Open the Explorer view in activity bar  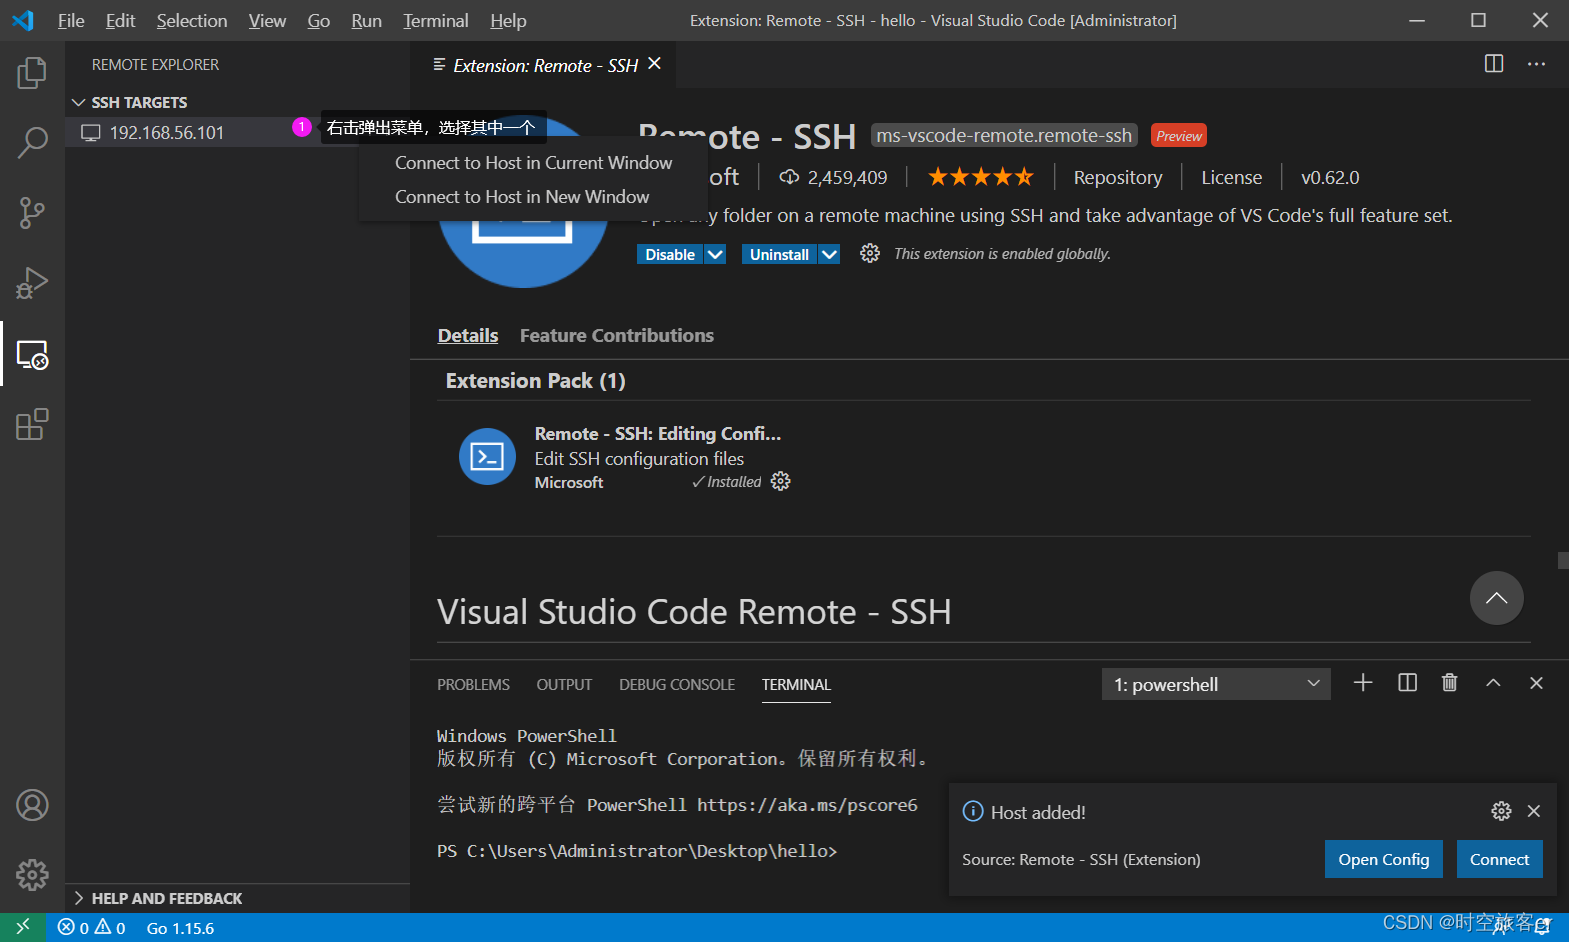coord(32,72)
